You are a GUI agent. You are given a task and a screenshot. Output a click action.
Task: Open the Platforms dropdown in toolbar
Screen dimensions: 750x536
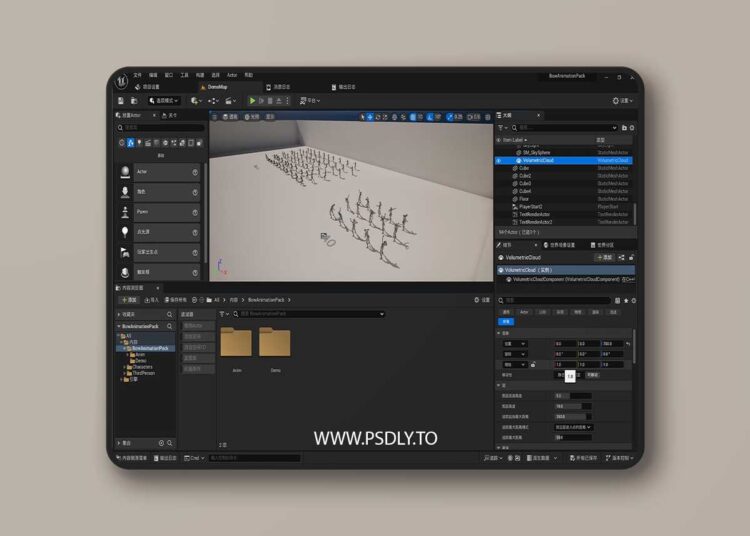[308, 100]
